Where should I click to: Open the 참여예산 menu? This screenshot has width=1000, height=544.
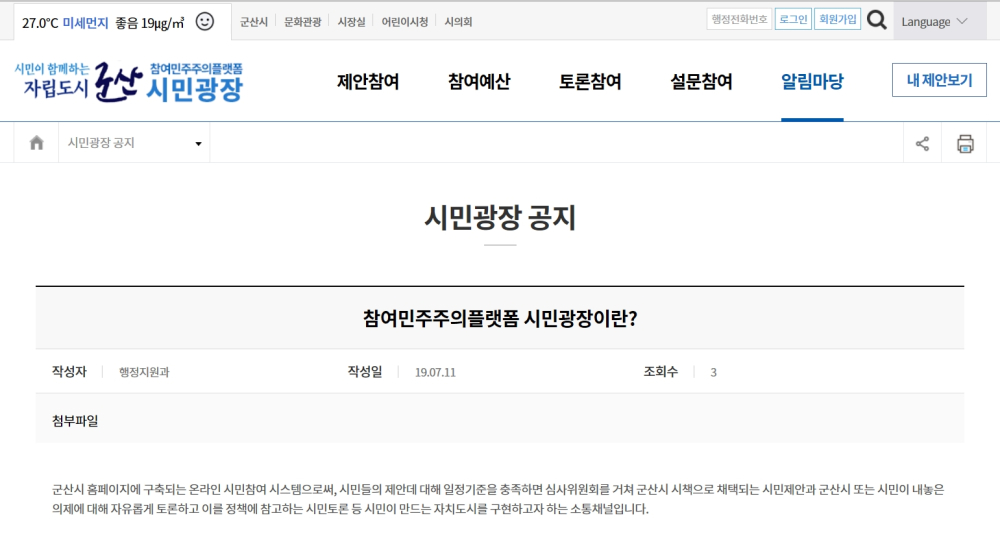tap(479, 82)
